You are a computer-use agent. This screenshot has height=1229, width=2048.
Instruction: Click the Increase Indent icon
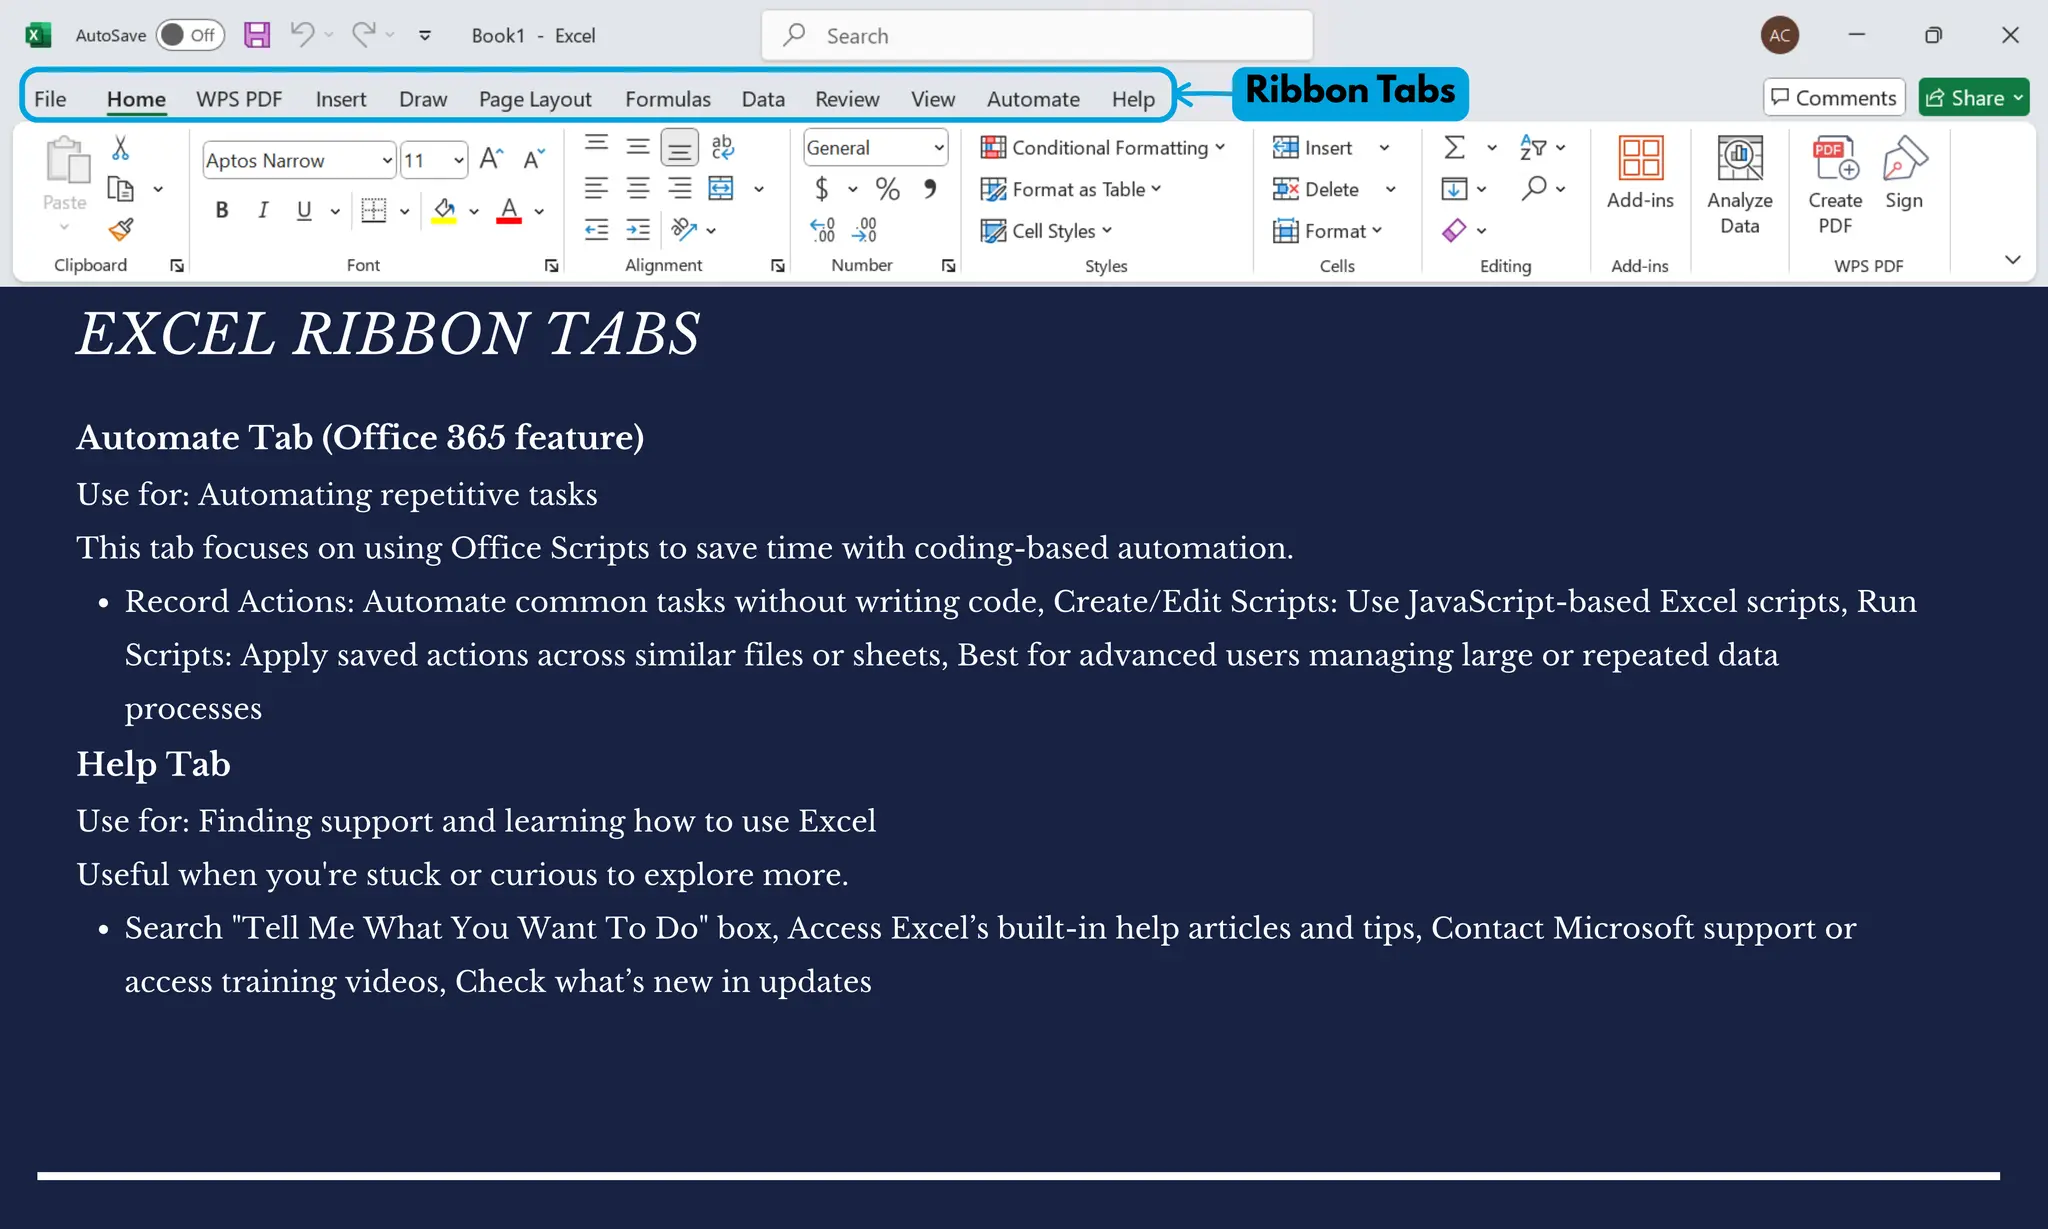coord(638,230)
